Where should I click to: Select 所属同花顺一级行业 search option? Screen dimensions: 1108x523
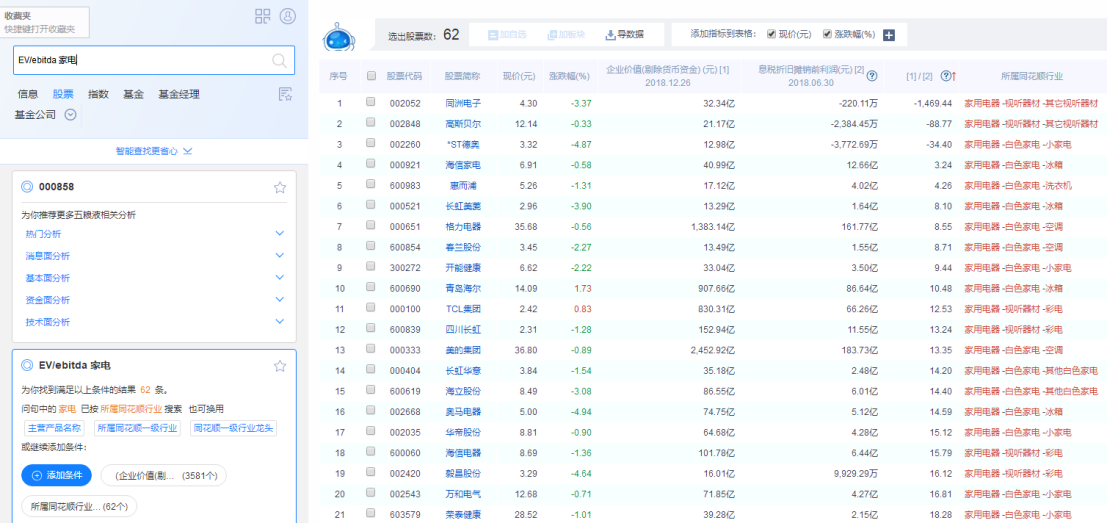pyautogui.click(x=138, y=428)
